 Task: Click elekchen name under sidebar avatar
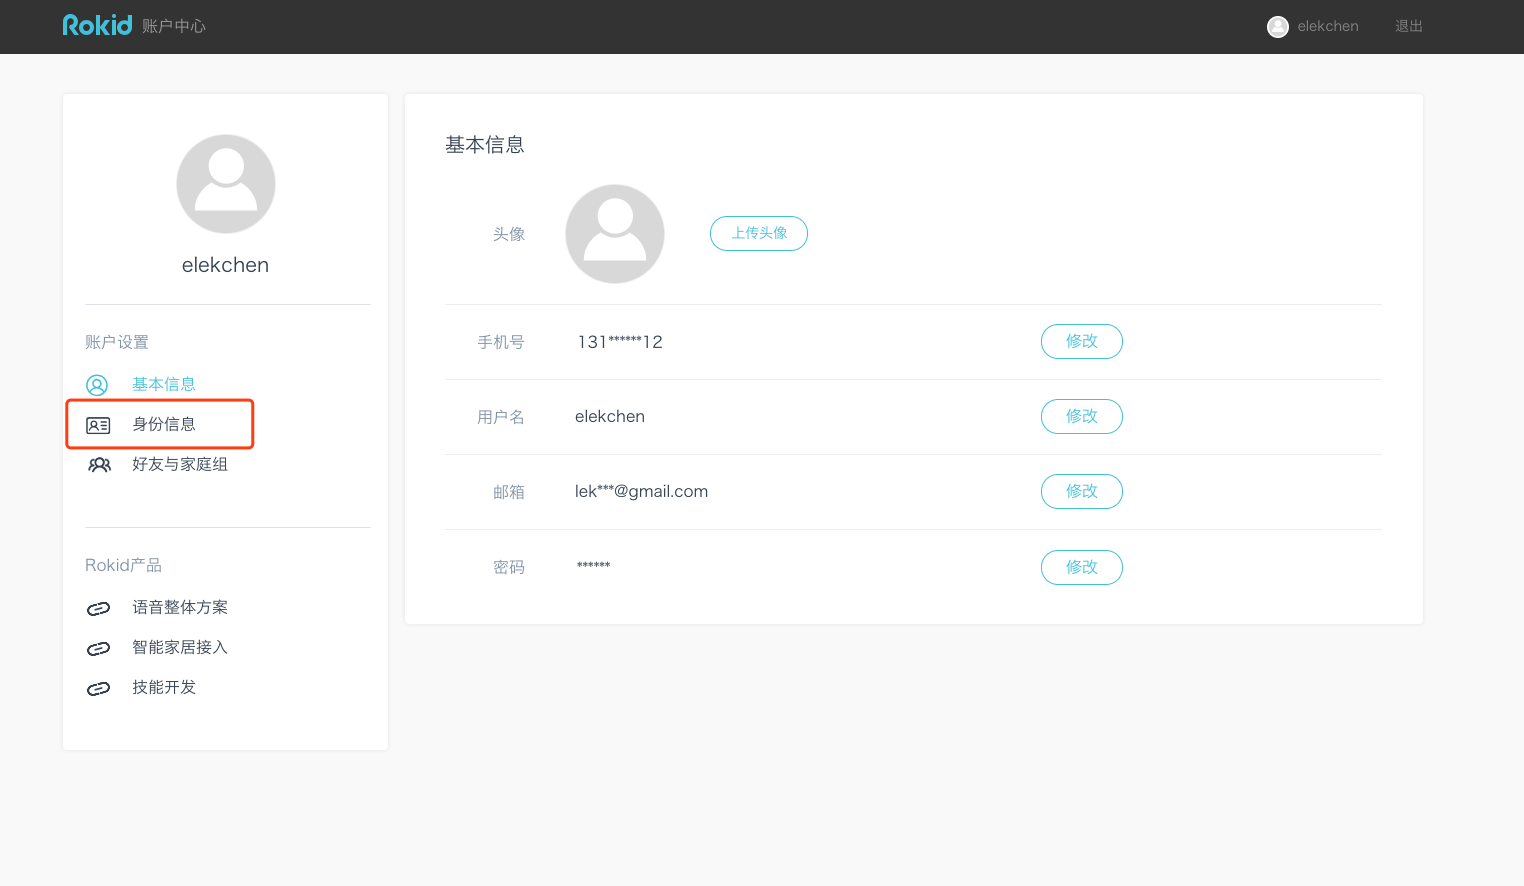225,265
